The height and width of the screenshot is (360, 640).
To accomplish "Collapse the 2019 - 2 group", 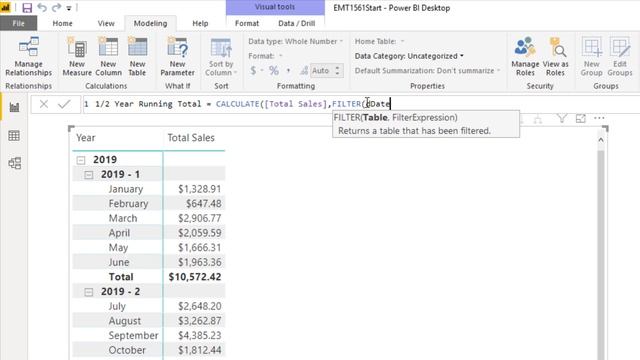I will pos(89,292).
